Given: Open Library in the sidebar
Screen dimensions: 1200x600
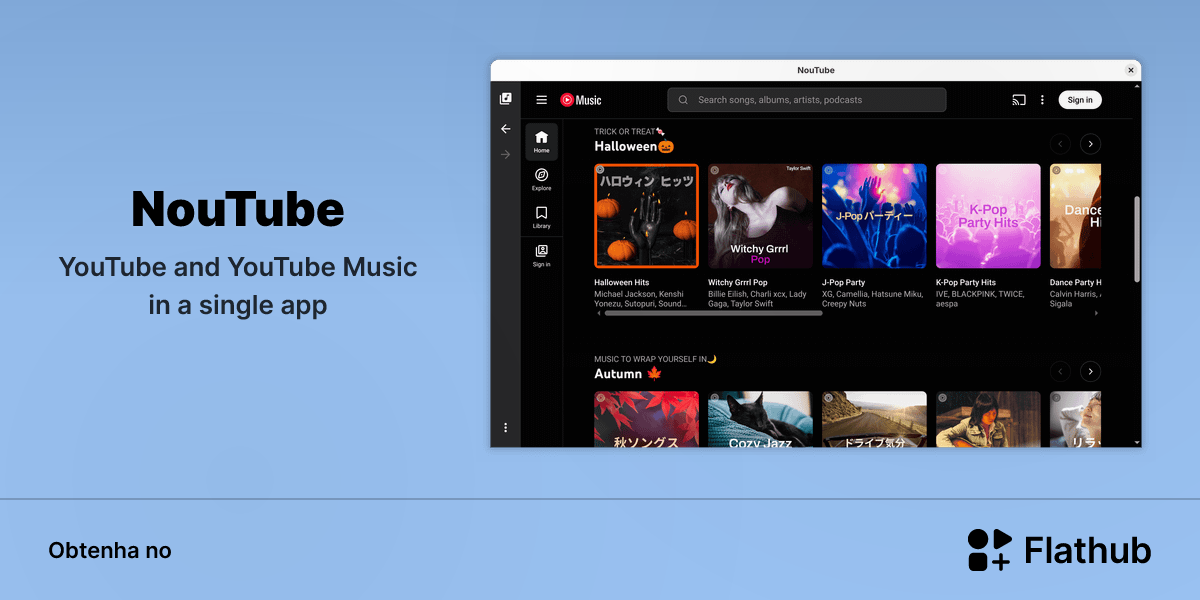Looking at the screenshot, I should pos(541,218).
